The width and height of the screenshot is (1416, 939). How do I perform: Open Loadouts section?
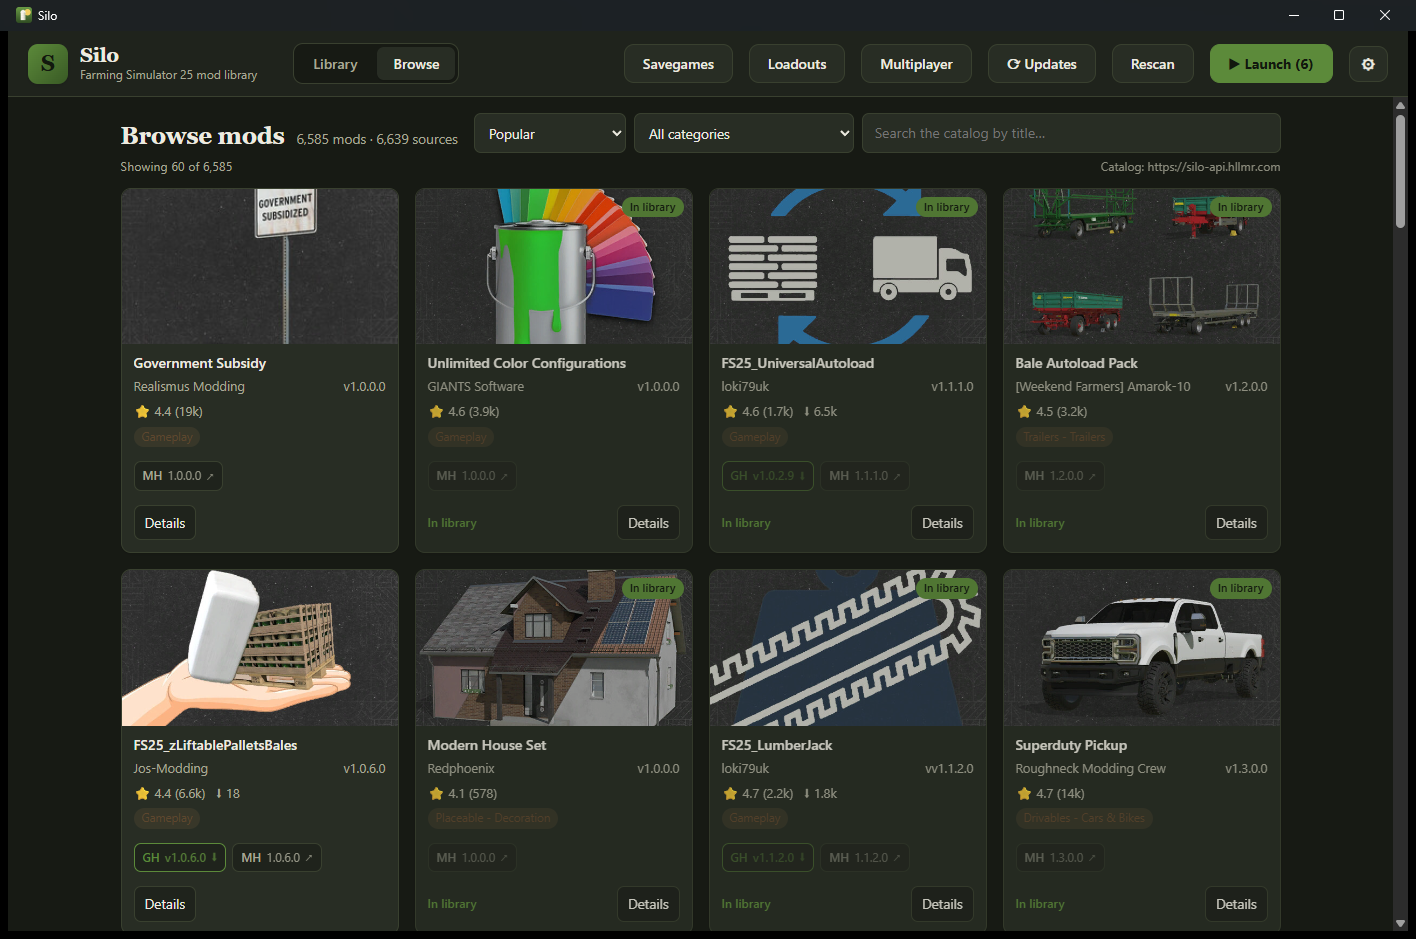click(x=797, y=64)
